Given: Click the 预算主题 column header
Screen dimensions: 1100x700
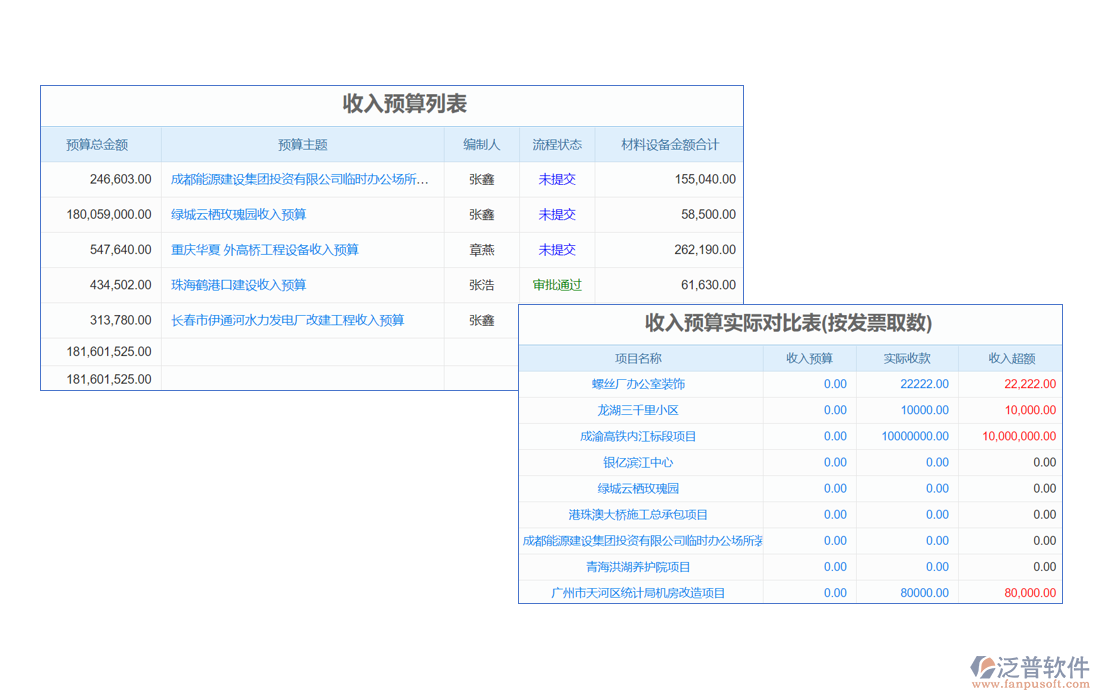Looking at the screenshot, I should (302, 145).
